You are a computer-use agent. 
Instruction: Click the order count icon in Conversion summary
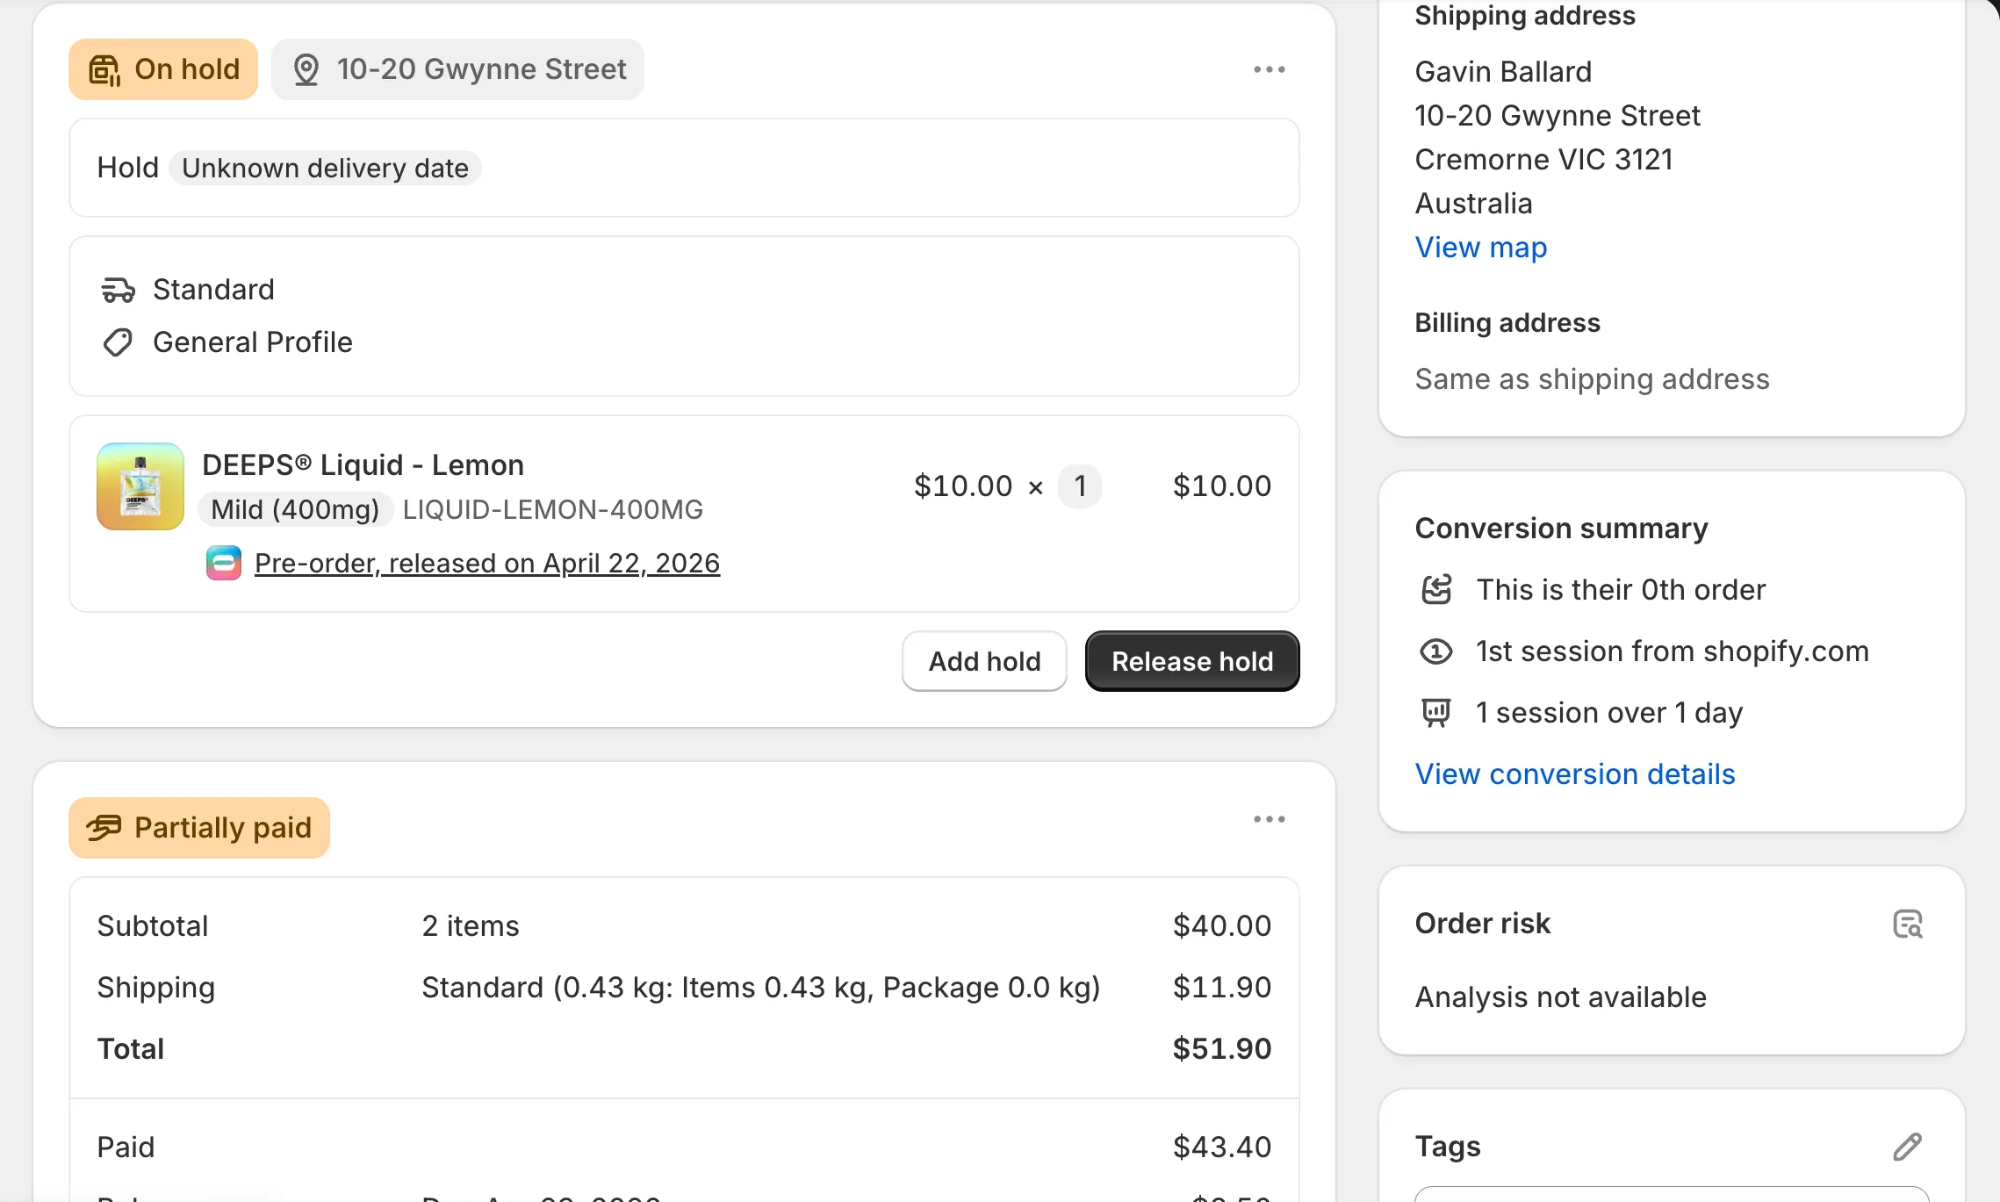[x=1436, y=590]
